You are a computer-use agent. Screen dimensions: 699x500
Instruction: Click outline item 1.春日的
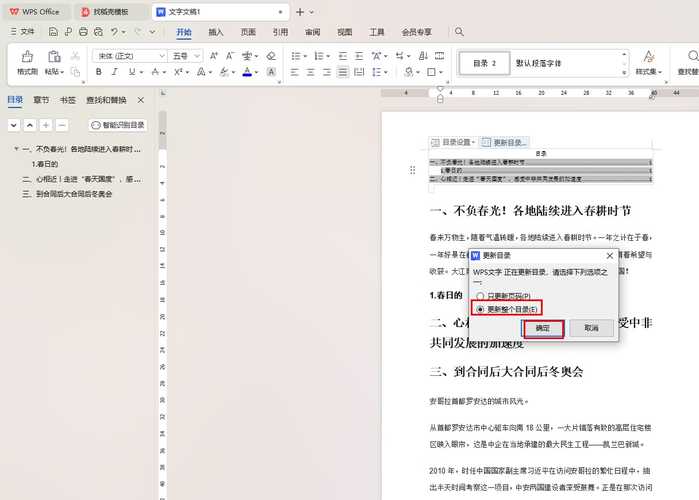click(45, 164)
